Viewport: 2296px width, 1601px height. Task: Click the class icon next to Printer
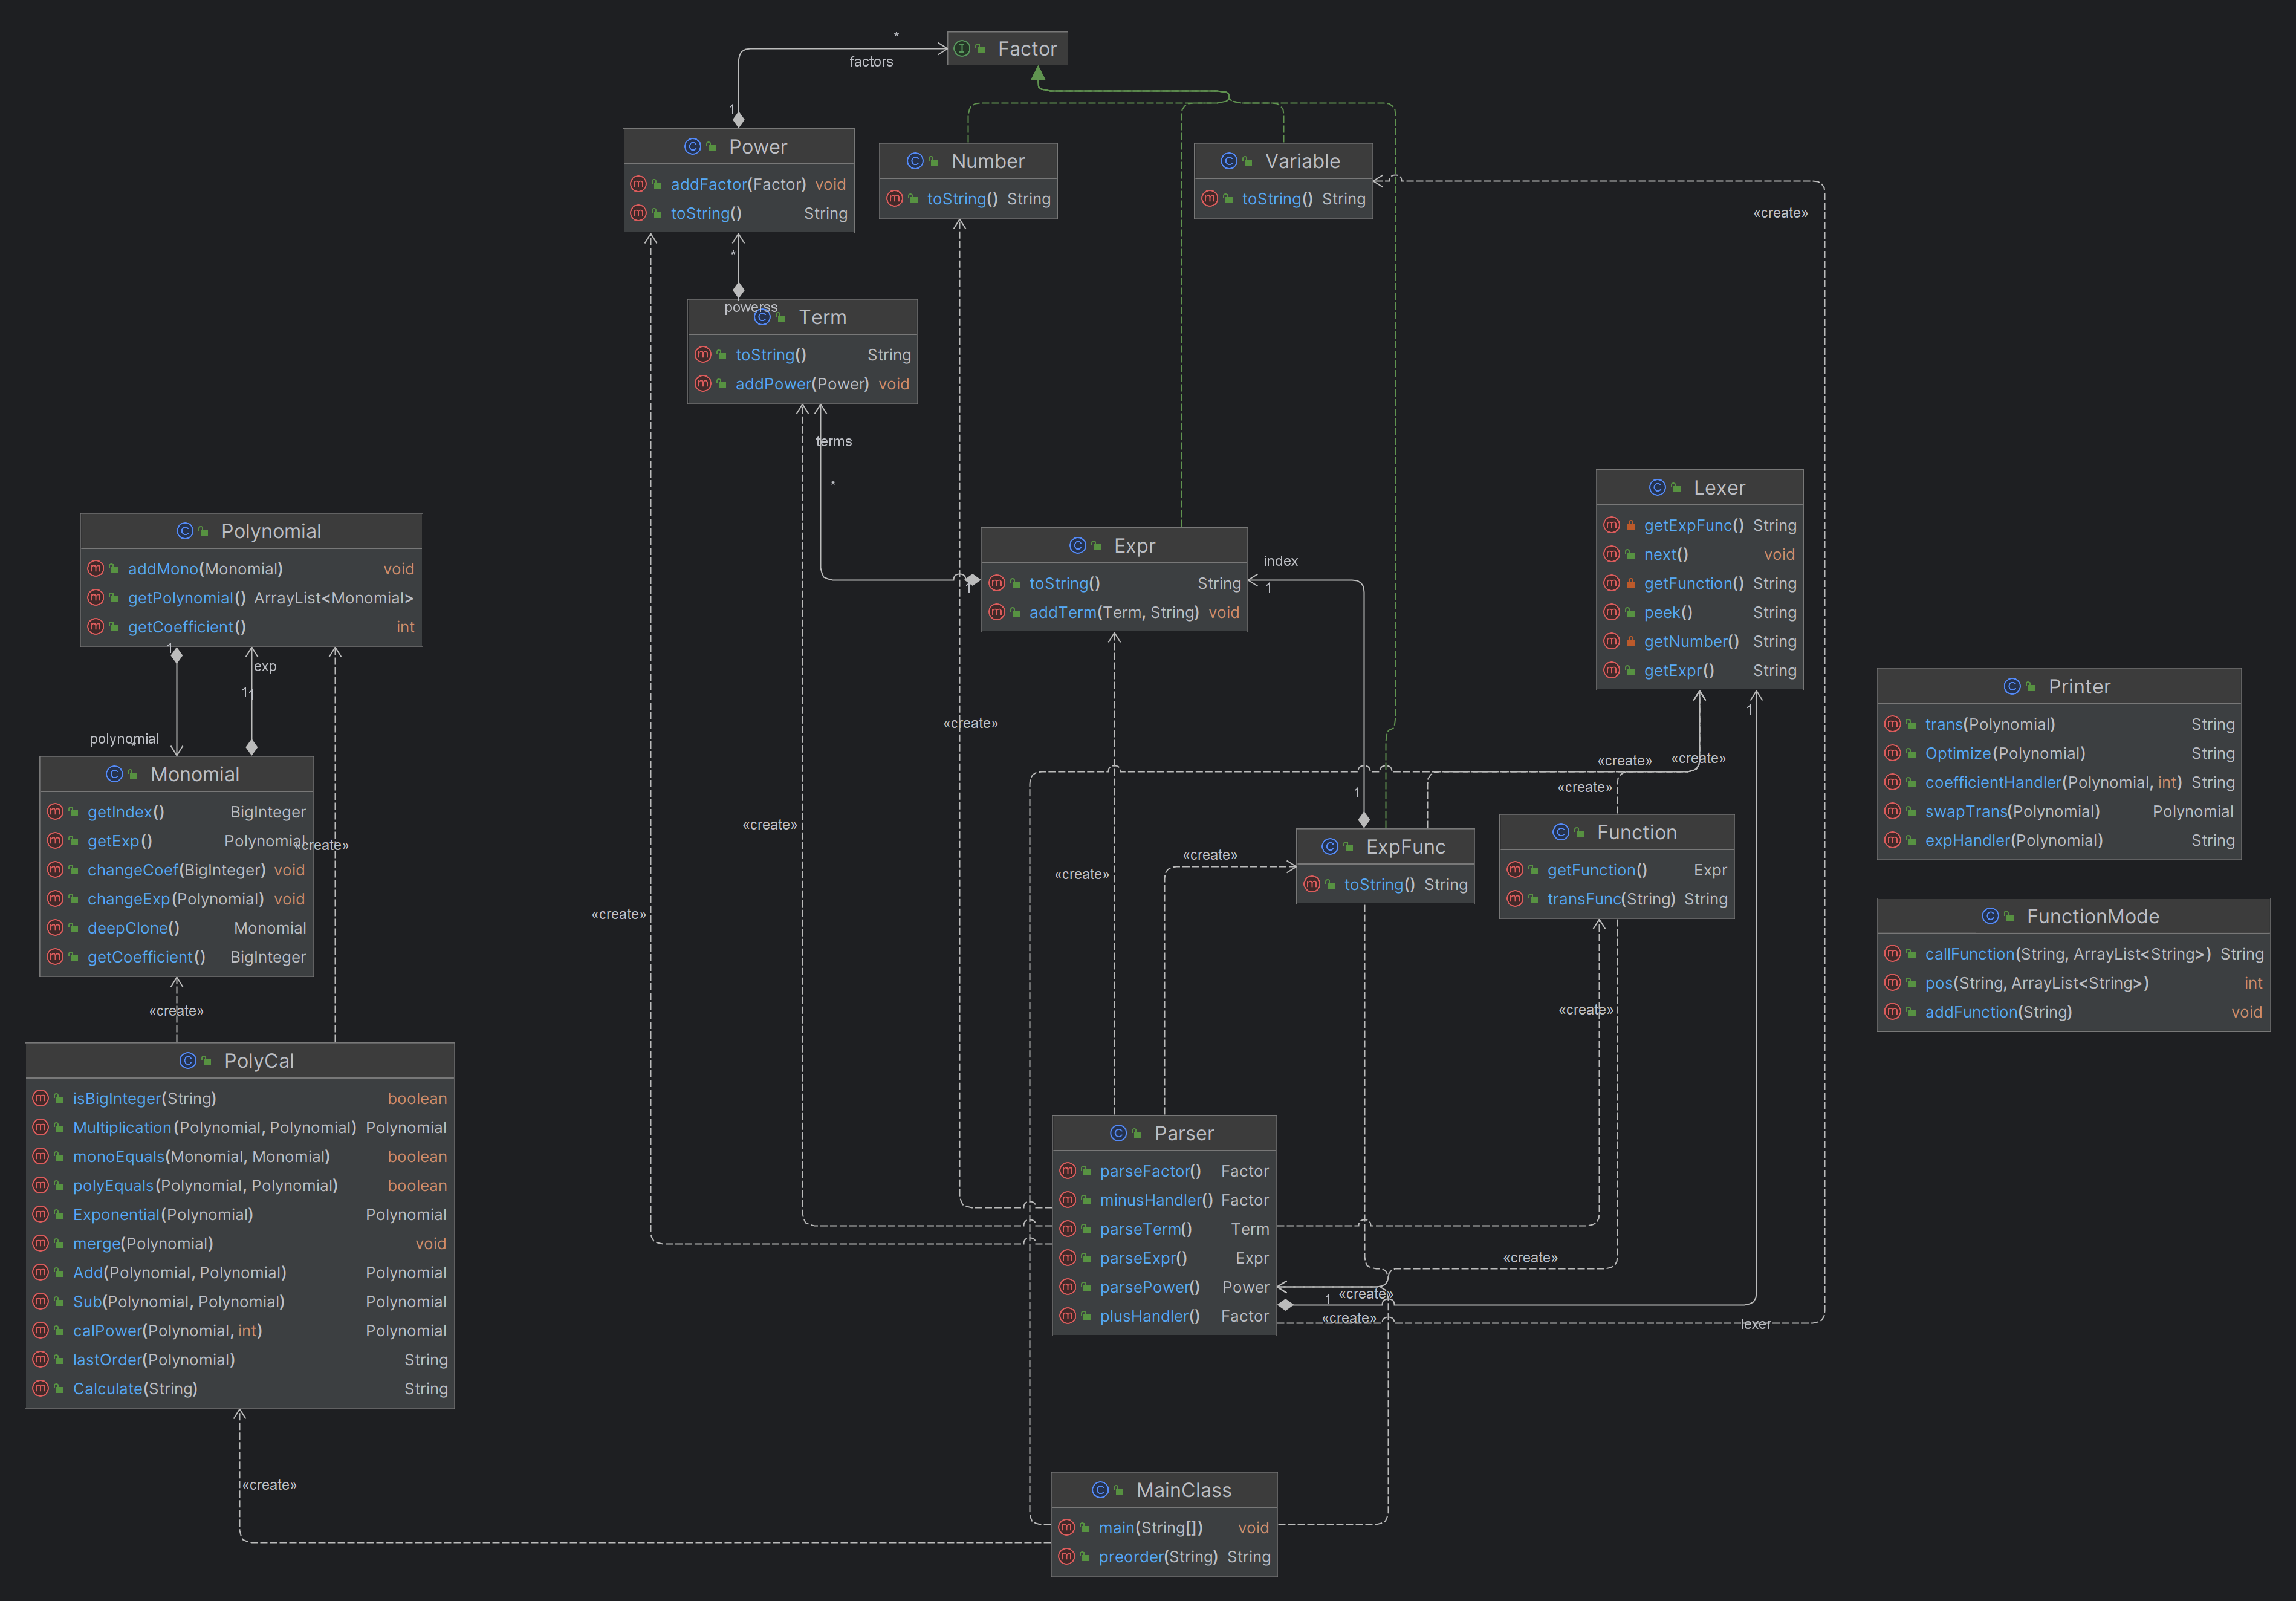pyautogui.click(x=2012, y=687)
